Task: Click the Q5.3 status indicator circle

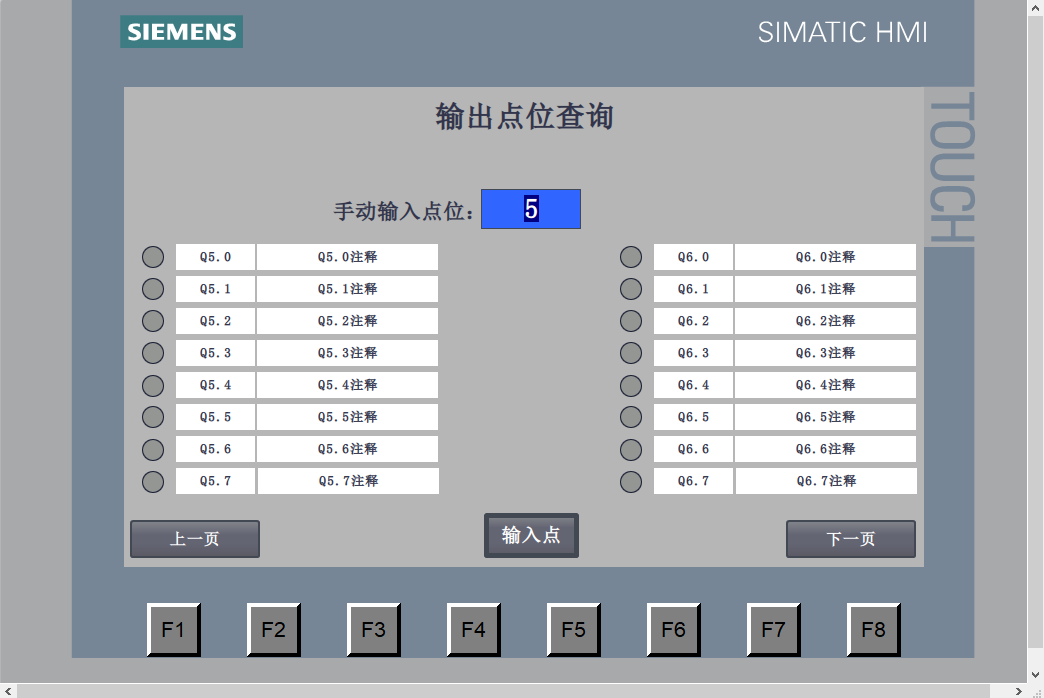Action: [152, 353]
